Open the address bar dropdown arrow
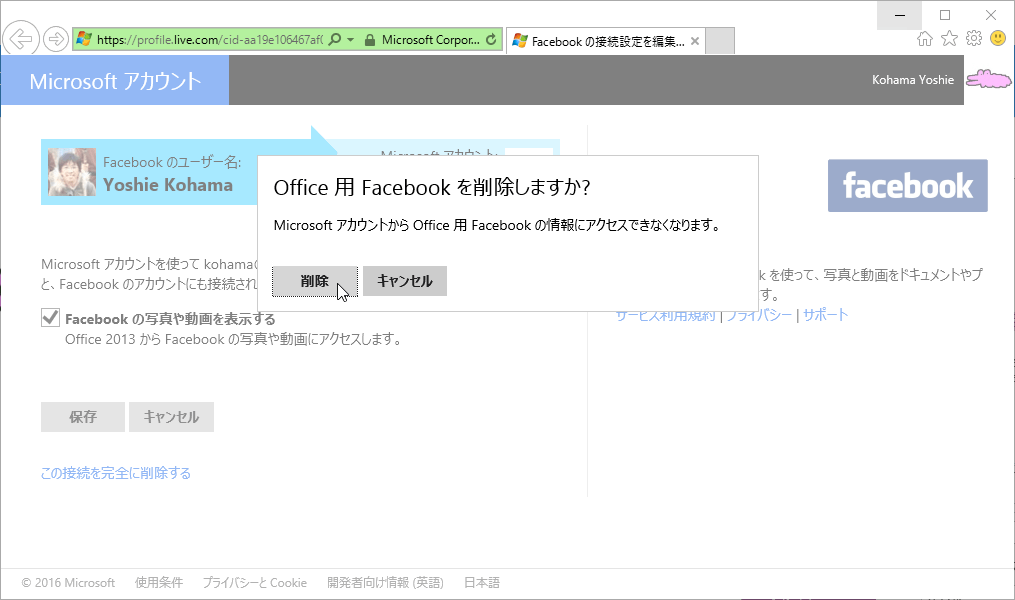The width and height of the screenshot is (1015, 600). pos(351,40)
